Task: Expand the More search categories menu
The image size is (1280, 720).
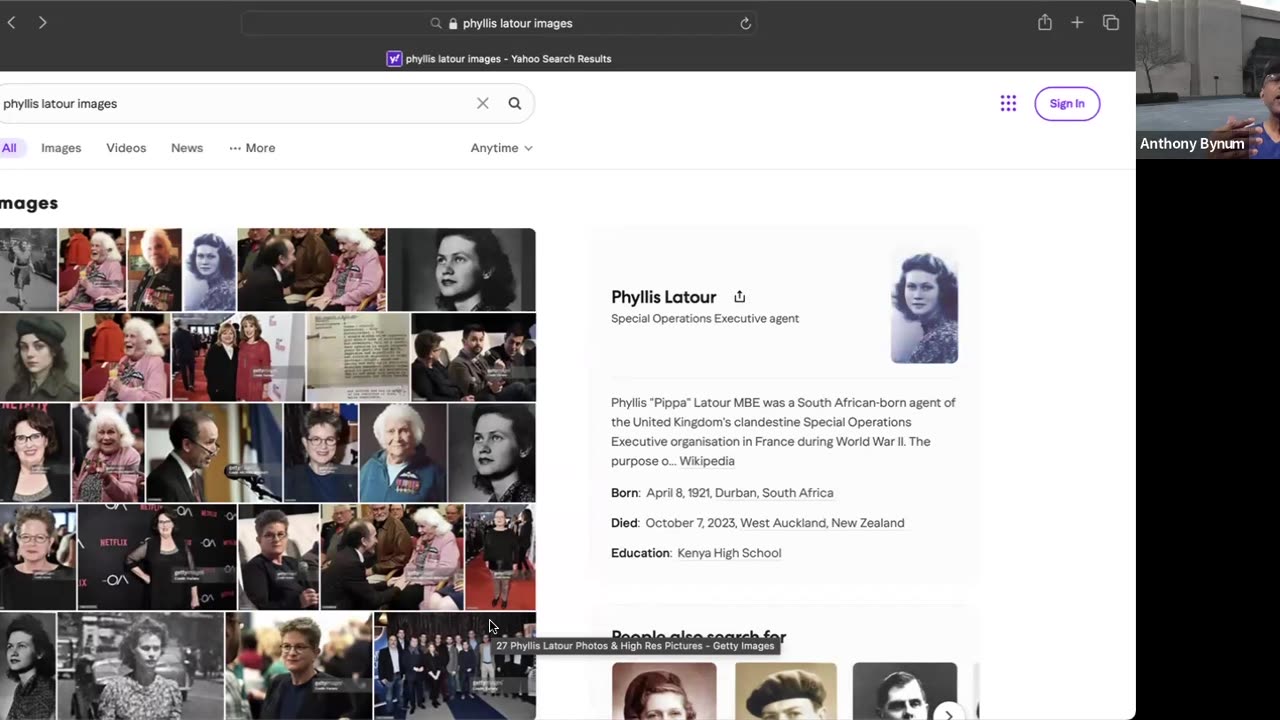Action: click(252, 148)
